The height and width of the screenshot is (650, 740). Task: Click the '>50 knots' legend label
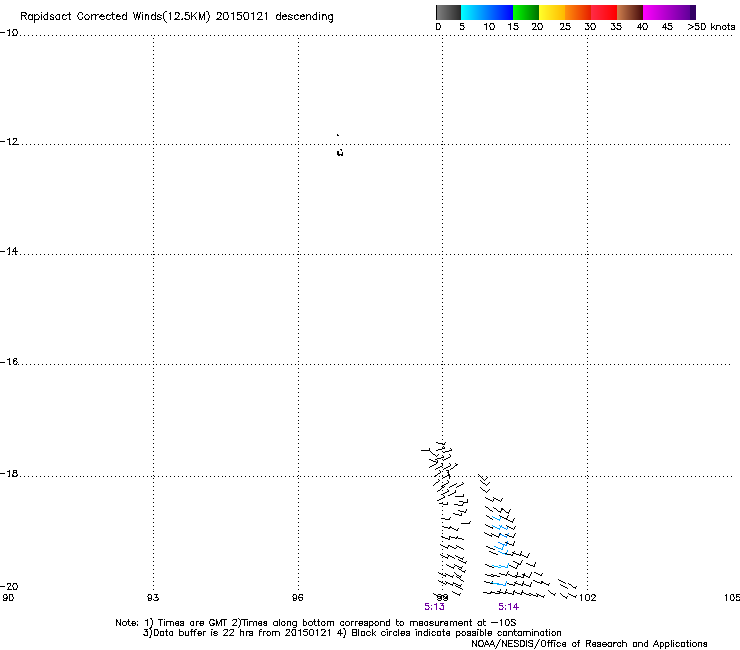coord(711,27)
